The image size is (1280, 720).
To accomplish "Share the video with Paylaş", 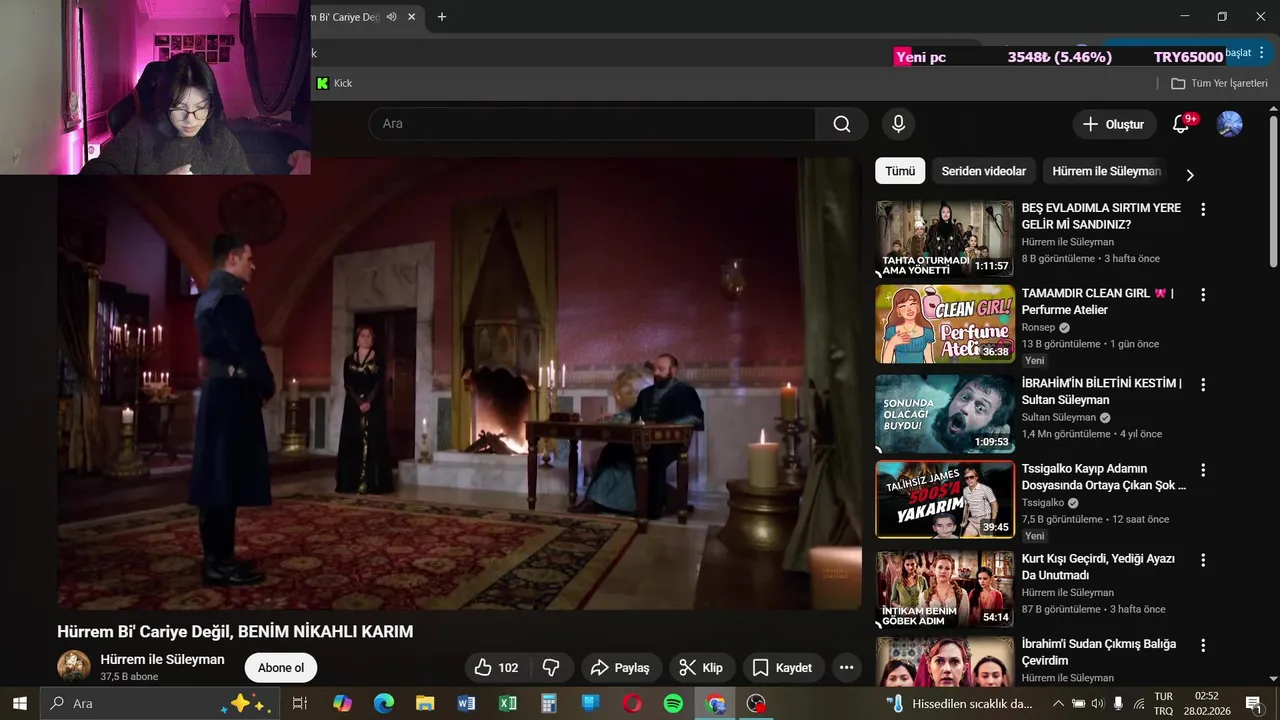I will (620, 668).
